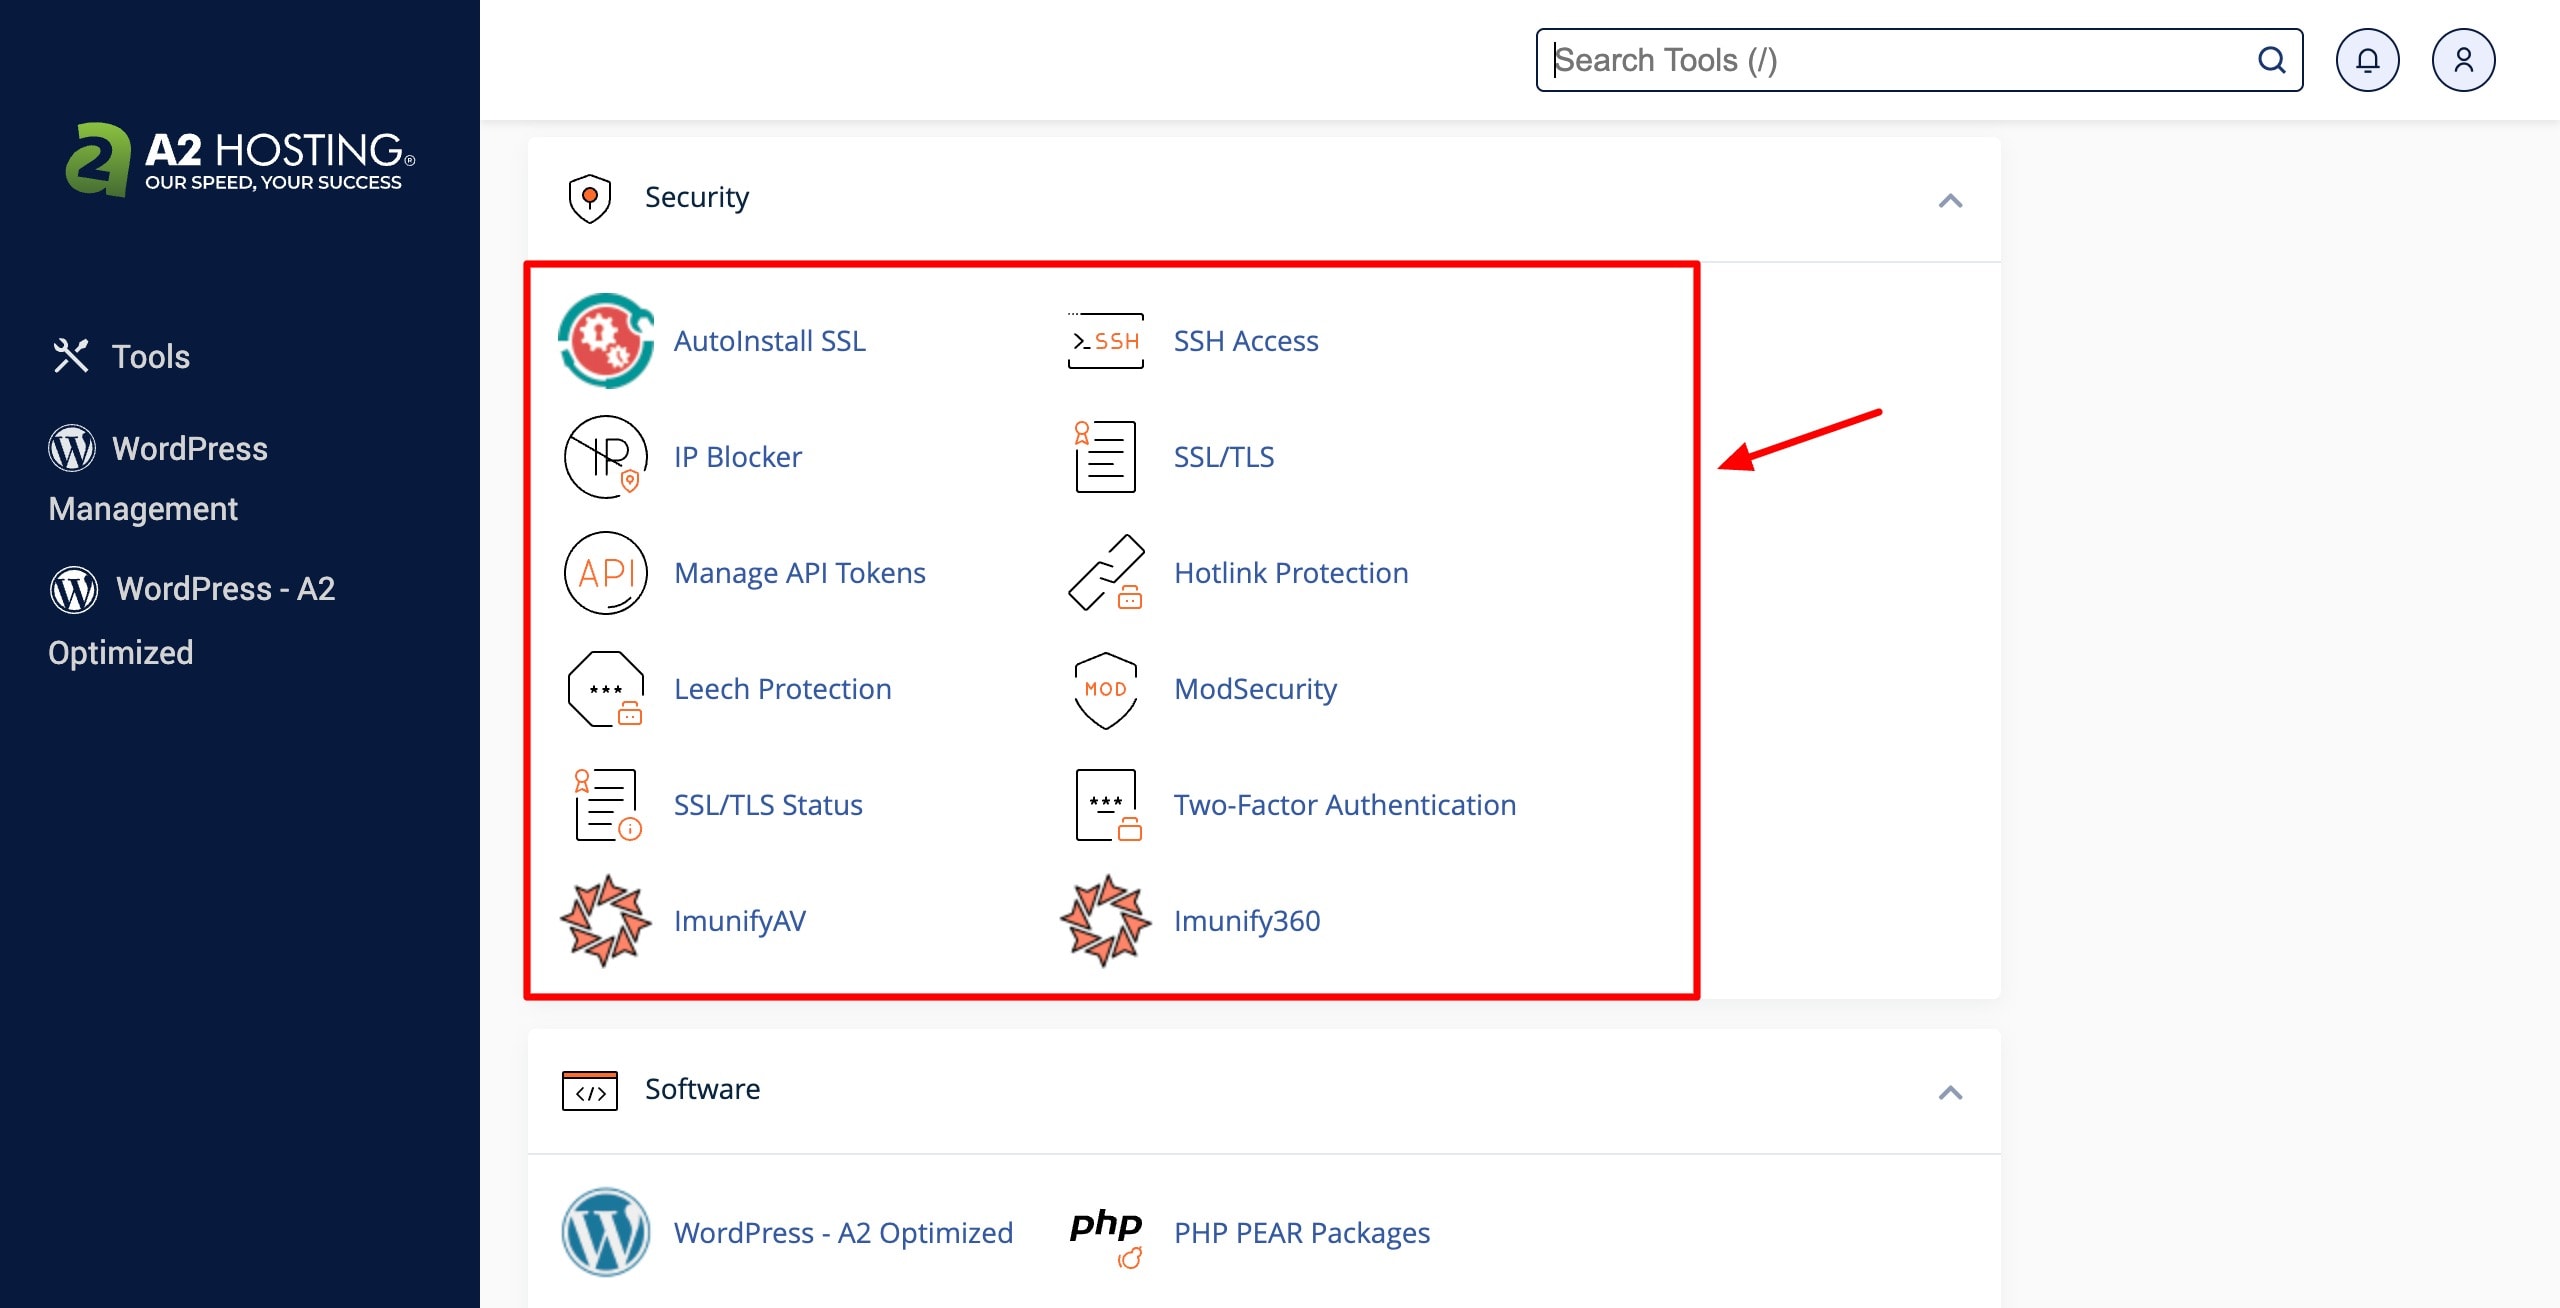Open the AutoInstall SSL gear icon

tap(606, 341)
